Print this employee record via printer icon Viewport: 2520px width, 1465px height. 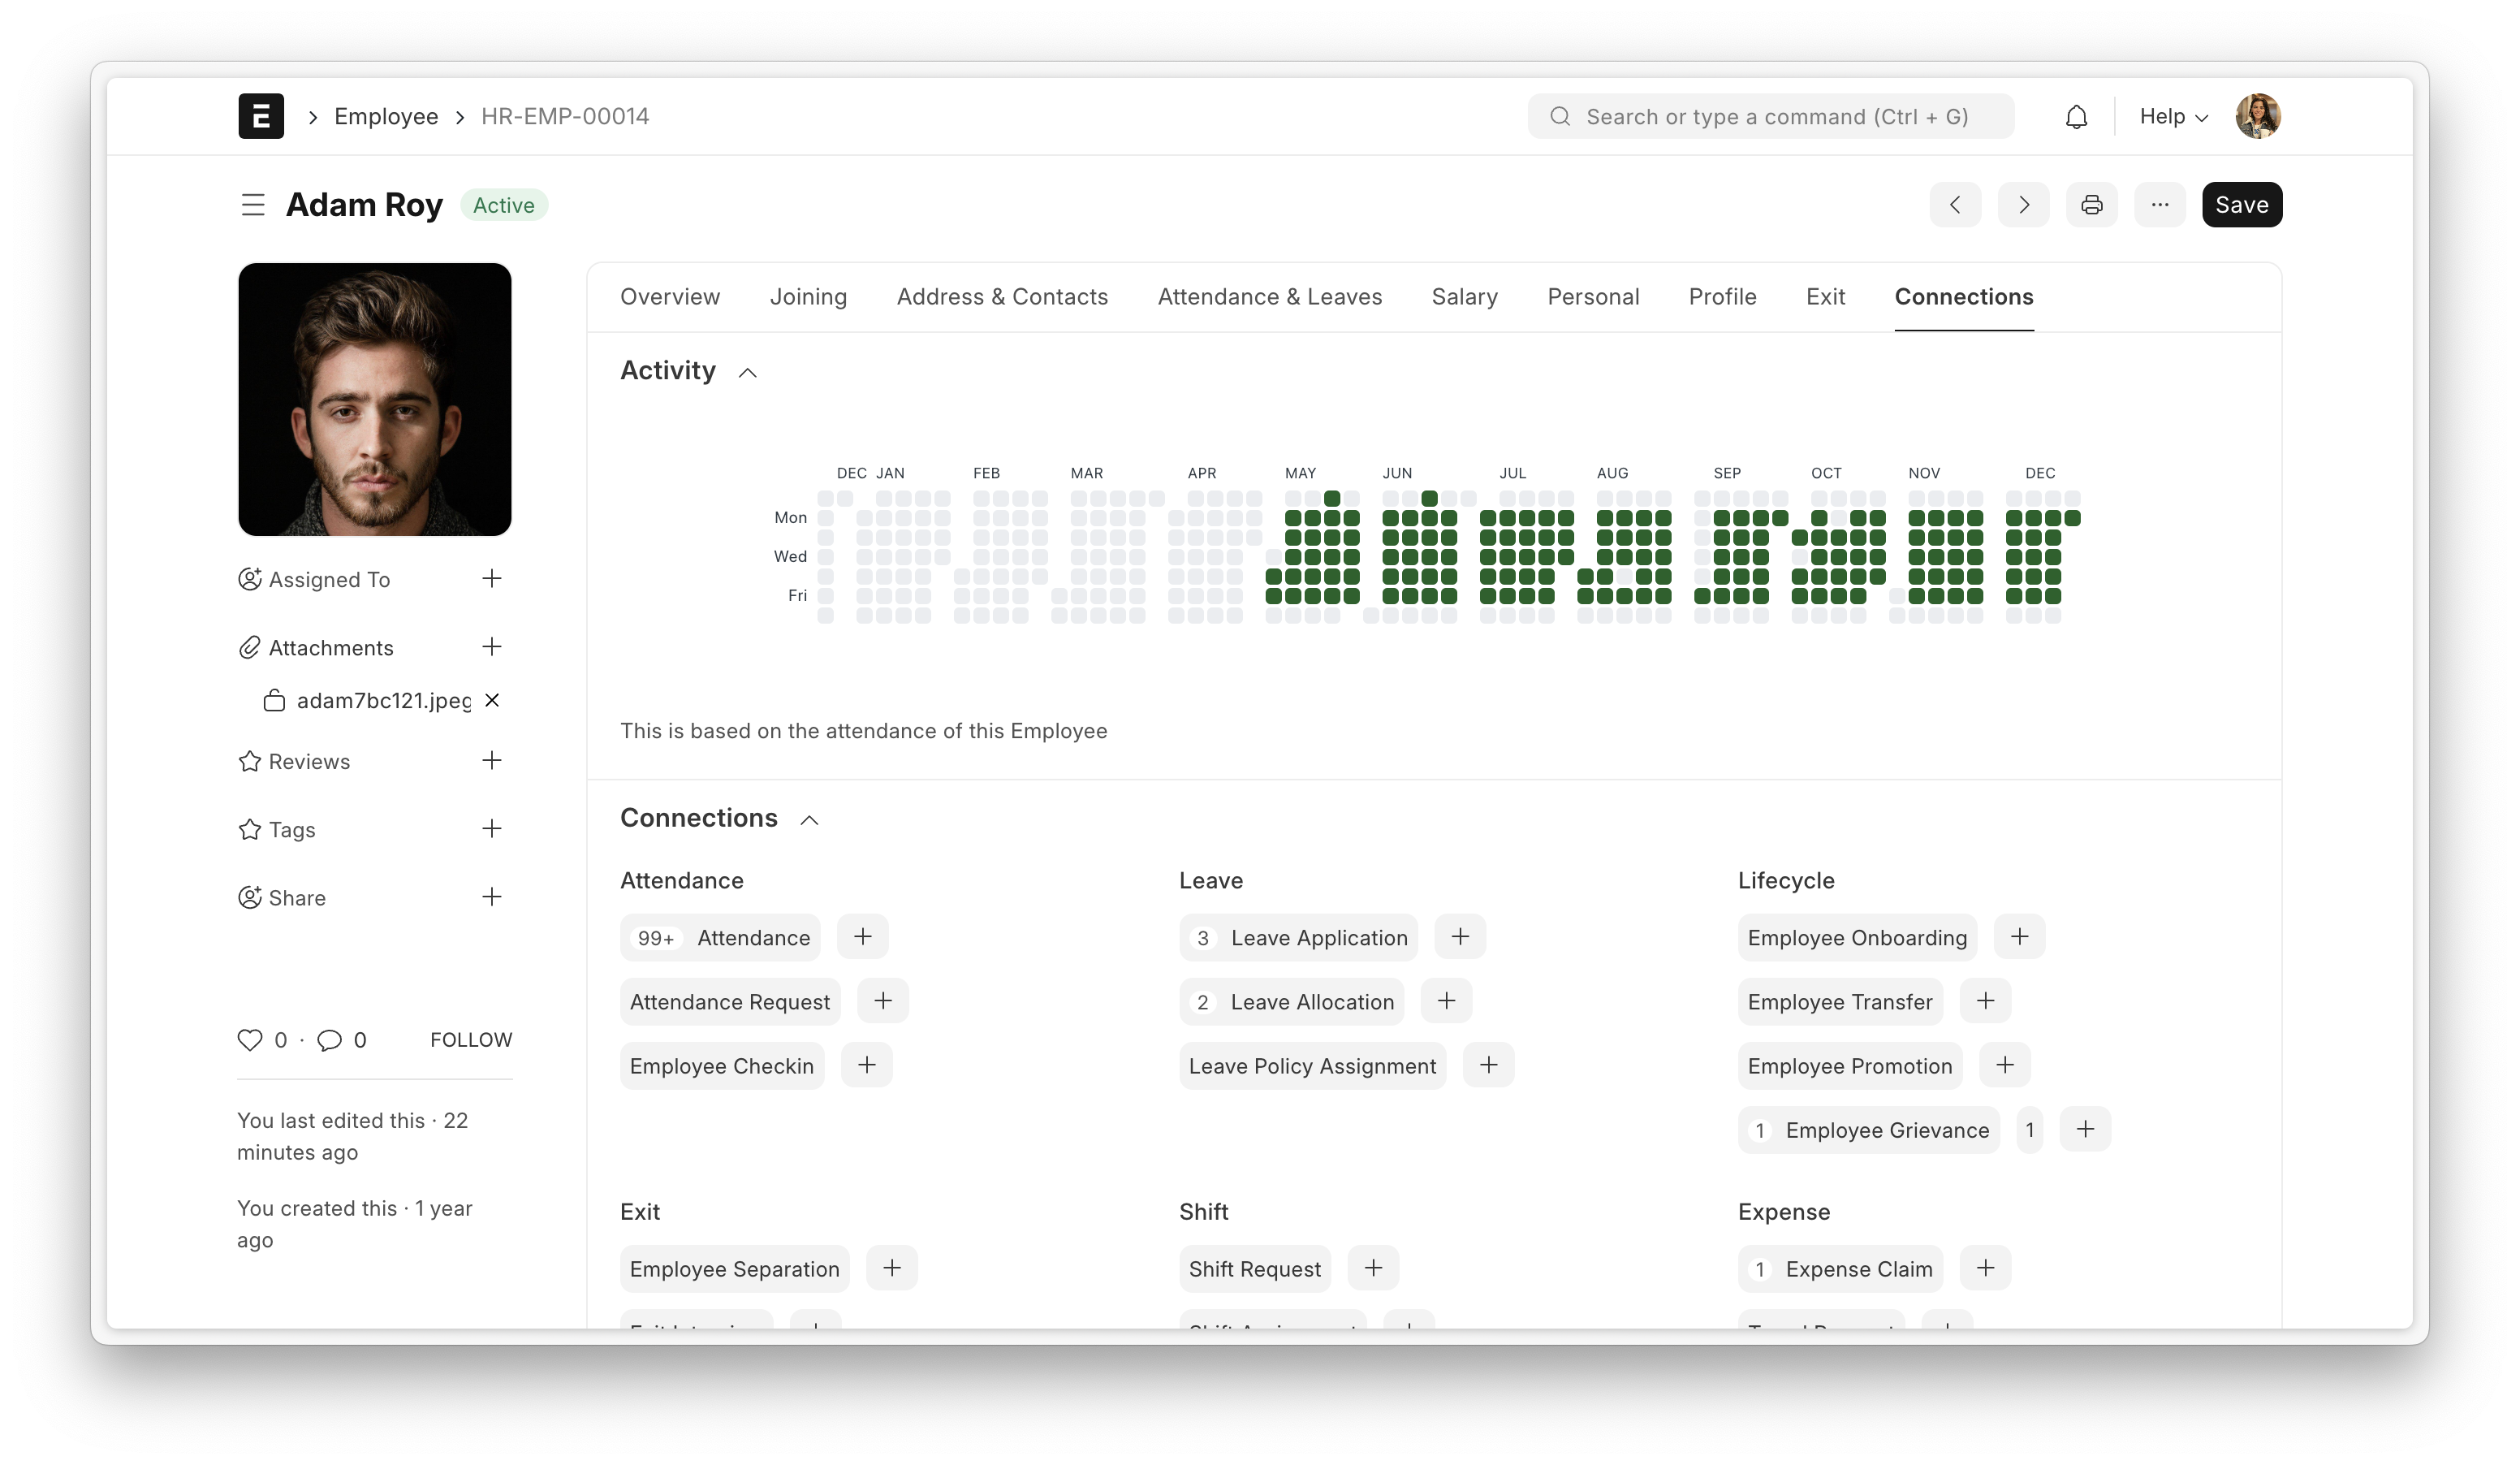point(2091,205)
